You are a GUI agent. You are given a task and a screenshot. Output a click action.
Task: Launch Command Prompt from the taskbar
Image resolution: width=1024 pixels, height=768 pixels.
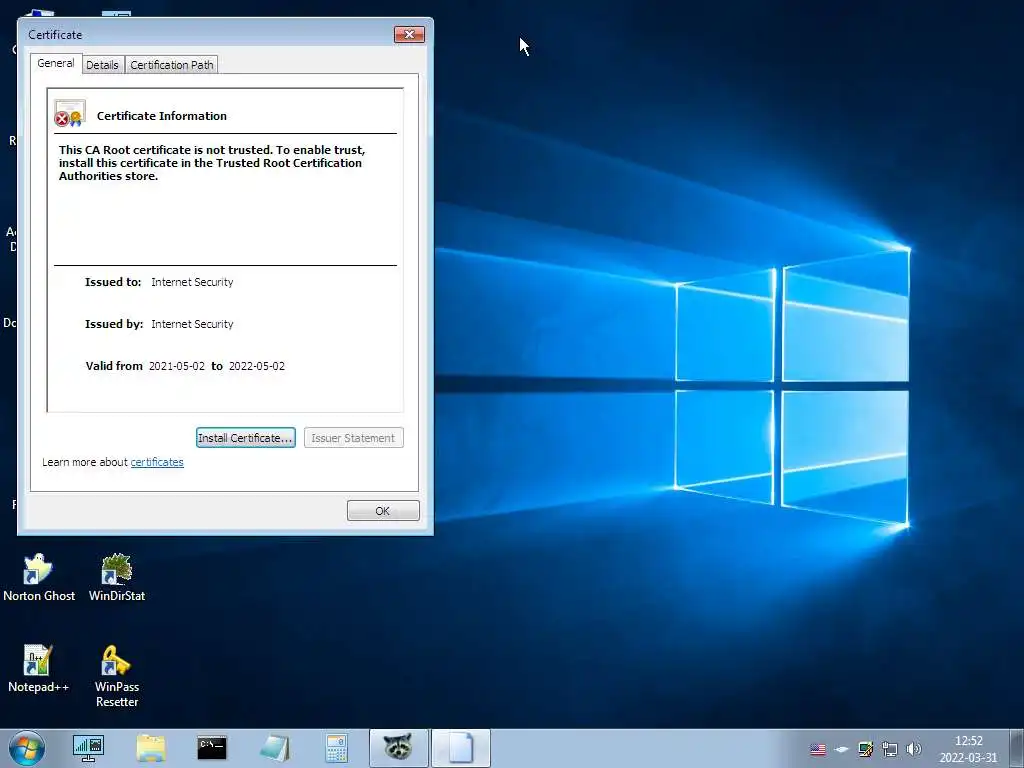[212, 748]
